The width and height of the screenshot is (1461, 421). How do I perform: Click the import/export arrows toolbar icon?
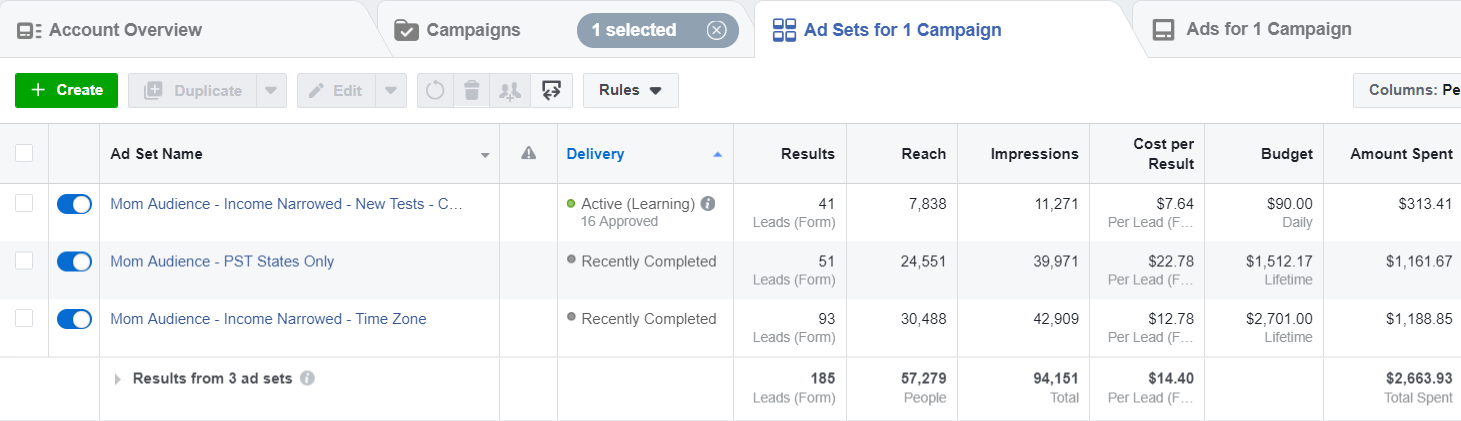(x=550, y=91)
